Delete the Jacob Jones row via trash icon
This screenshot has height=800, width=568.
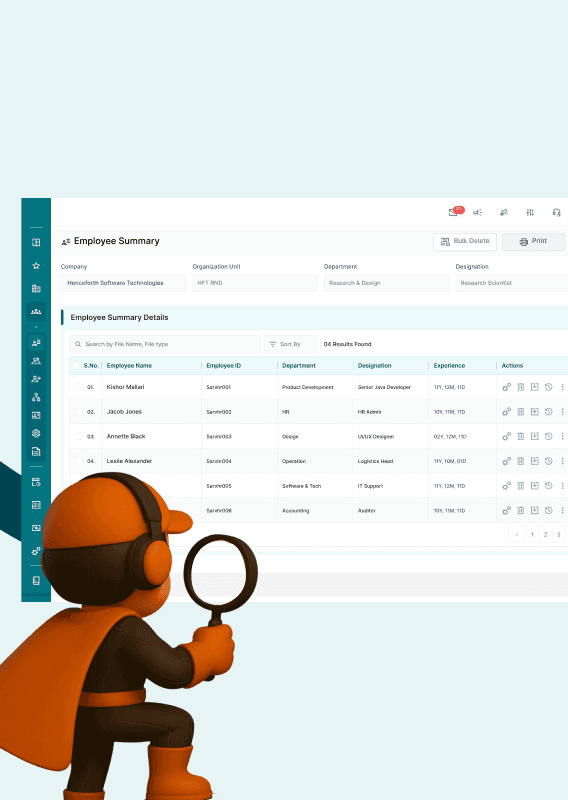(521, 412)
